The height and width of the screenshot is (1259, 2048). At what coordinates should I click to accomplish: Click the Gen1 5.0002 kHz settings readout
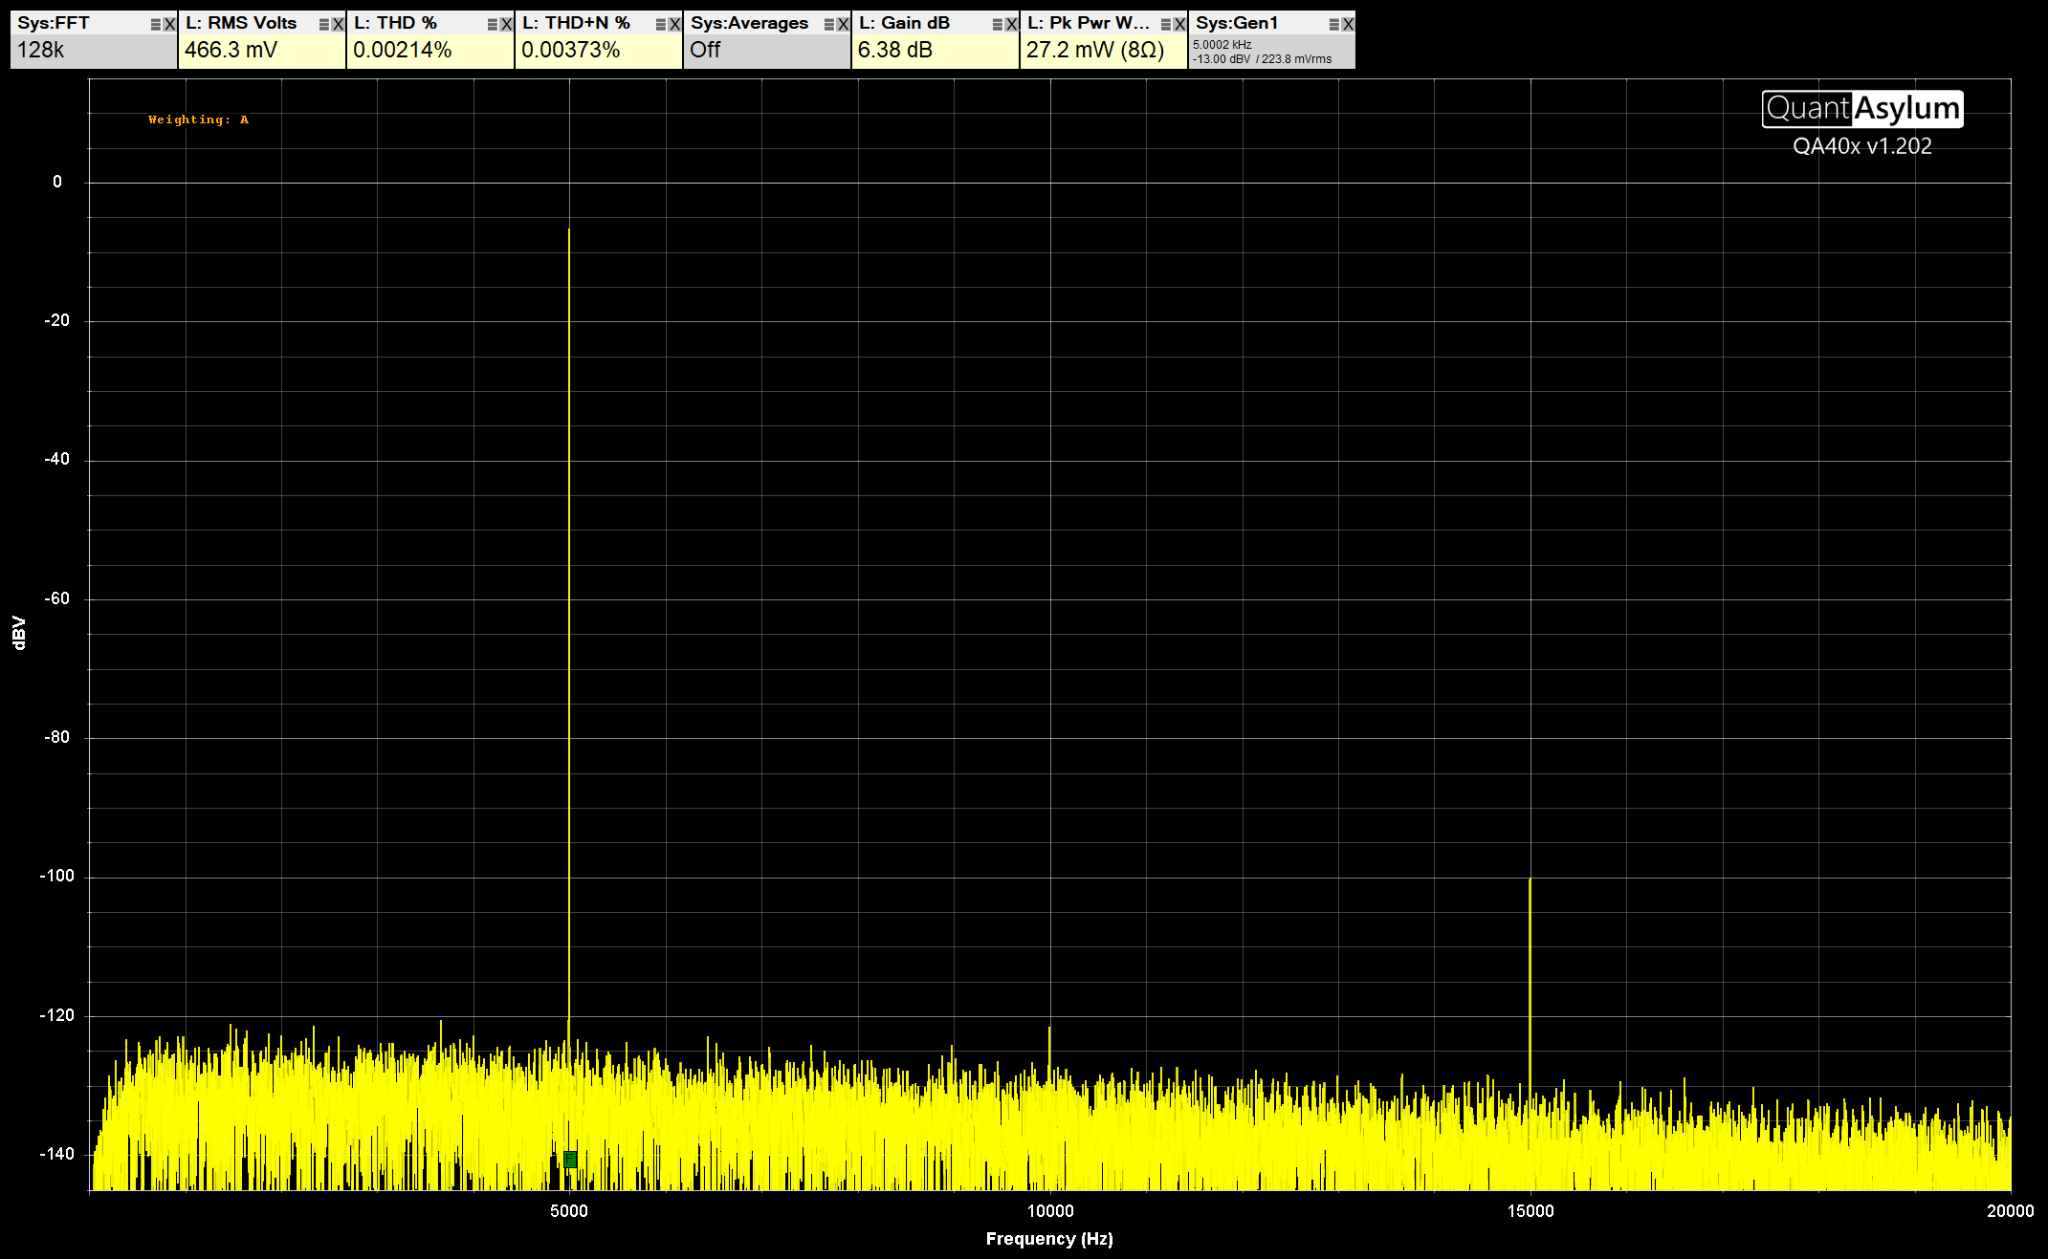(1262, 52)
